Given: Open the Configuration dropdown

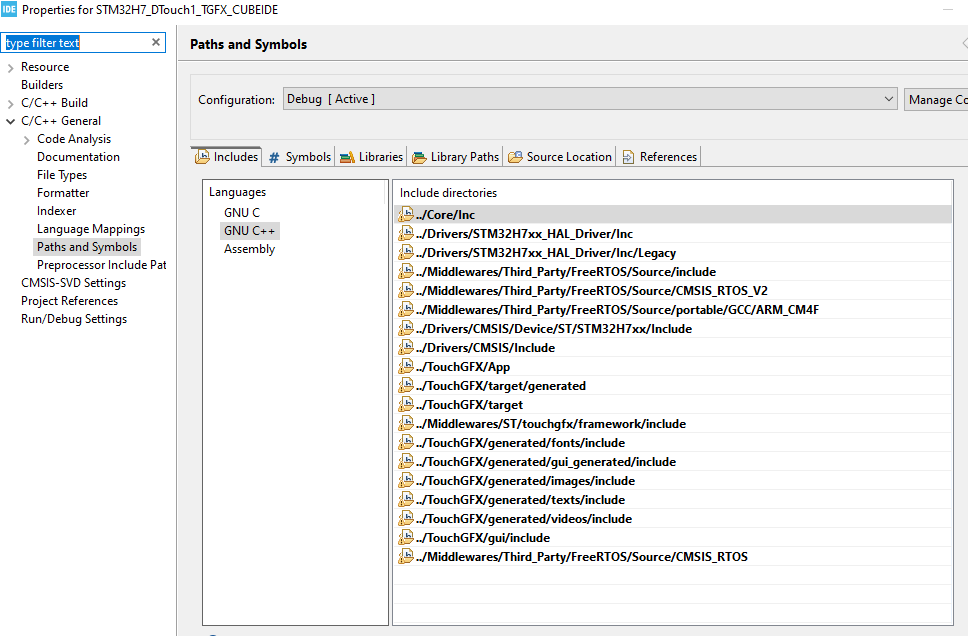Looking at the screenshot, I should (x=889, y=99).
